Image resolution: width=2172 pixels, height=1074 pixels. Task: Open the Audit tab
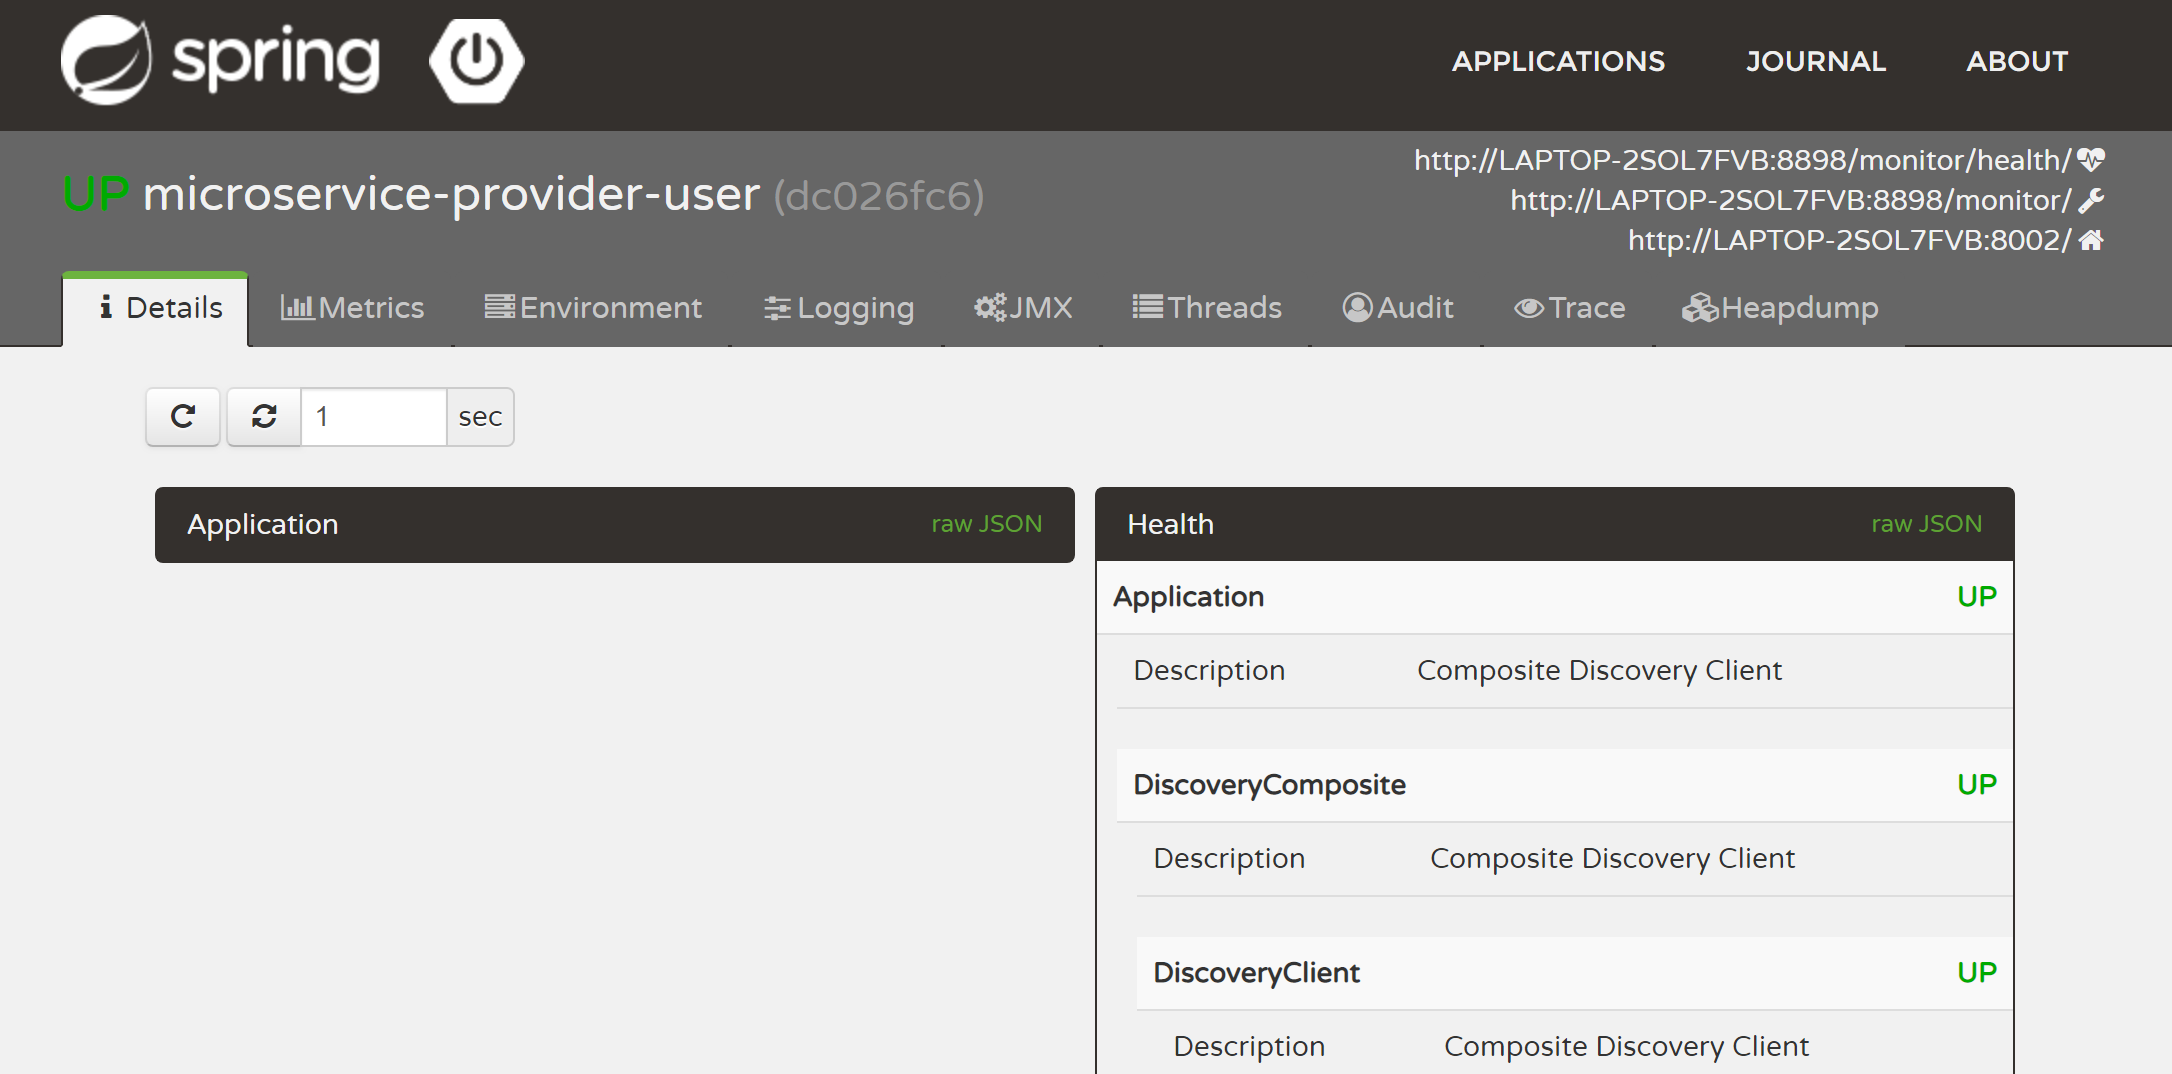1397,308
